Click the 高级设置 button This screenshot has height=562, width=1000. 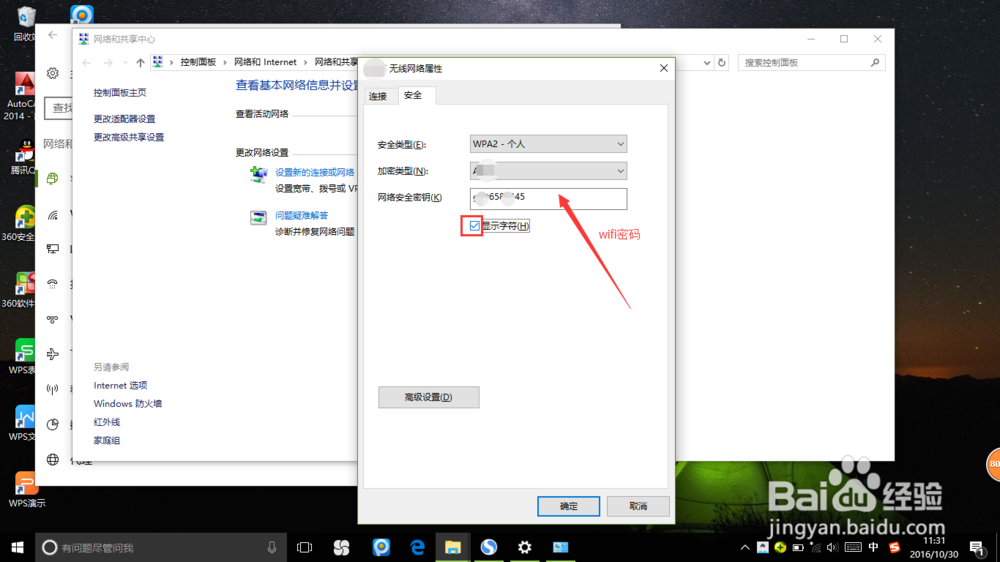pyautogui.click(x=429, y=397)
